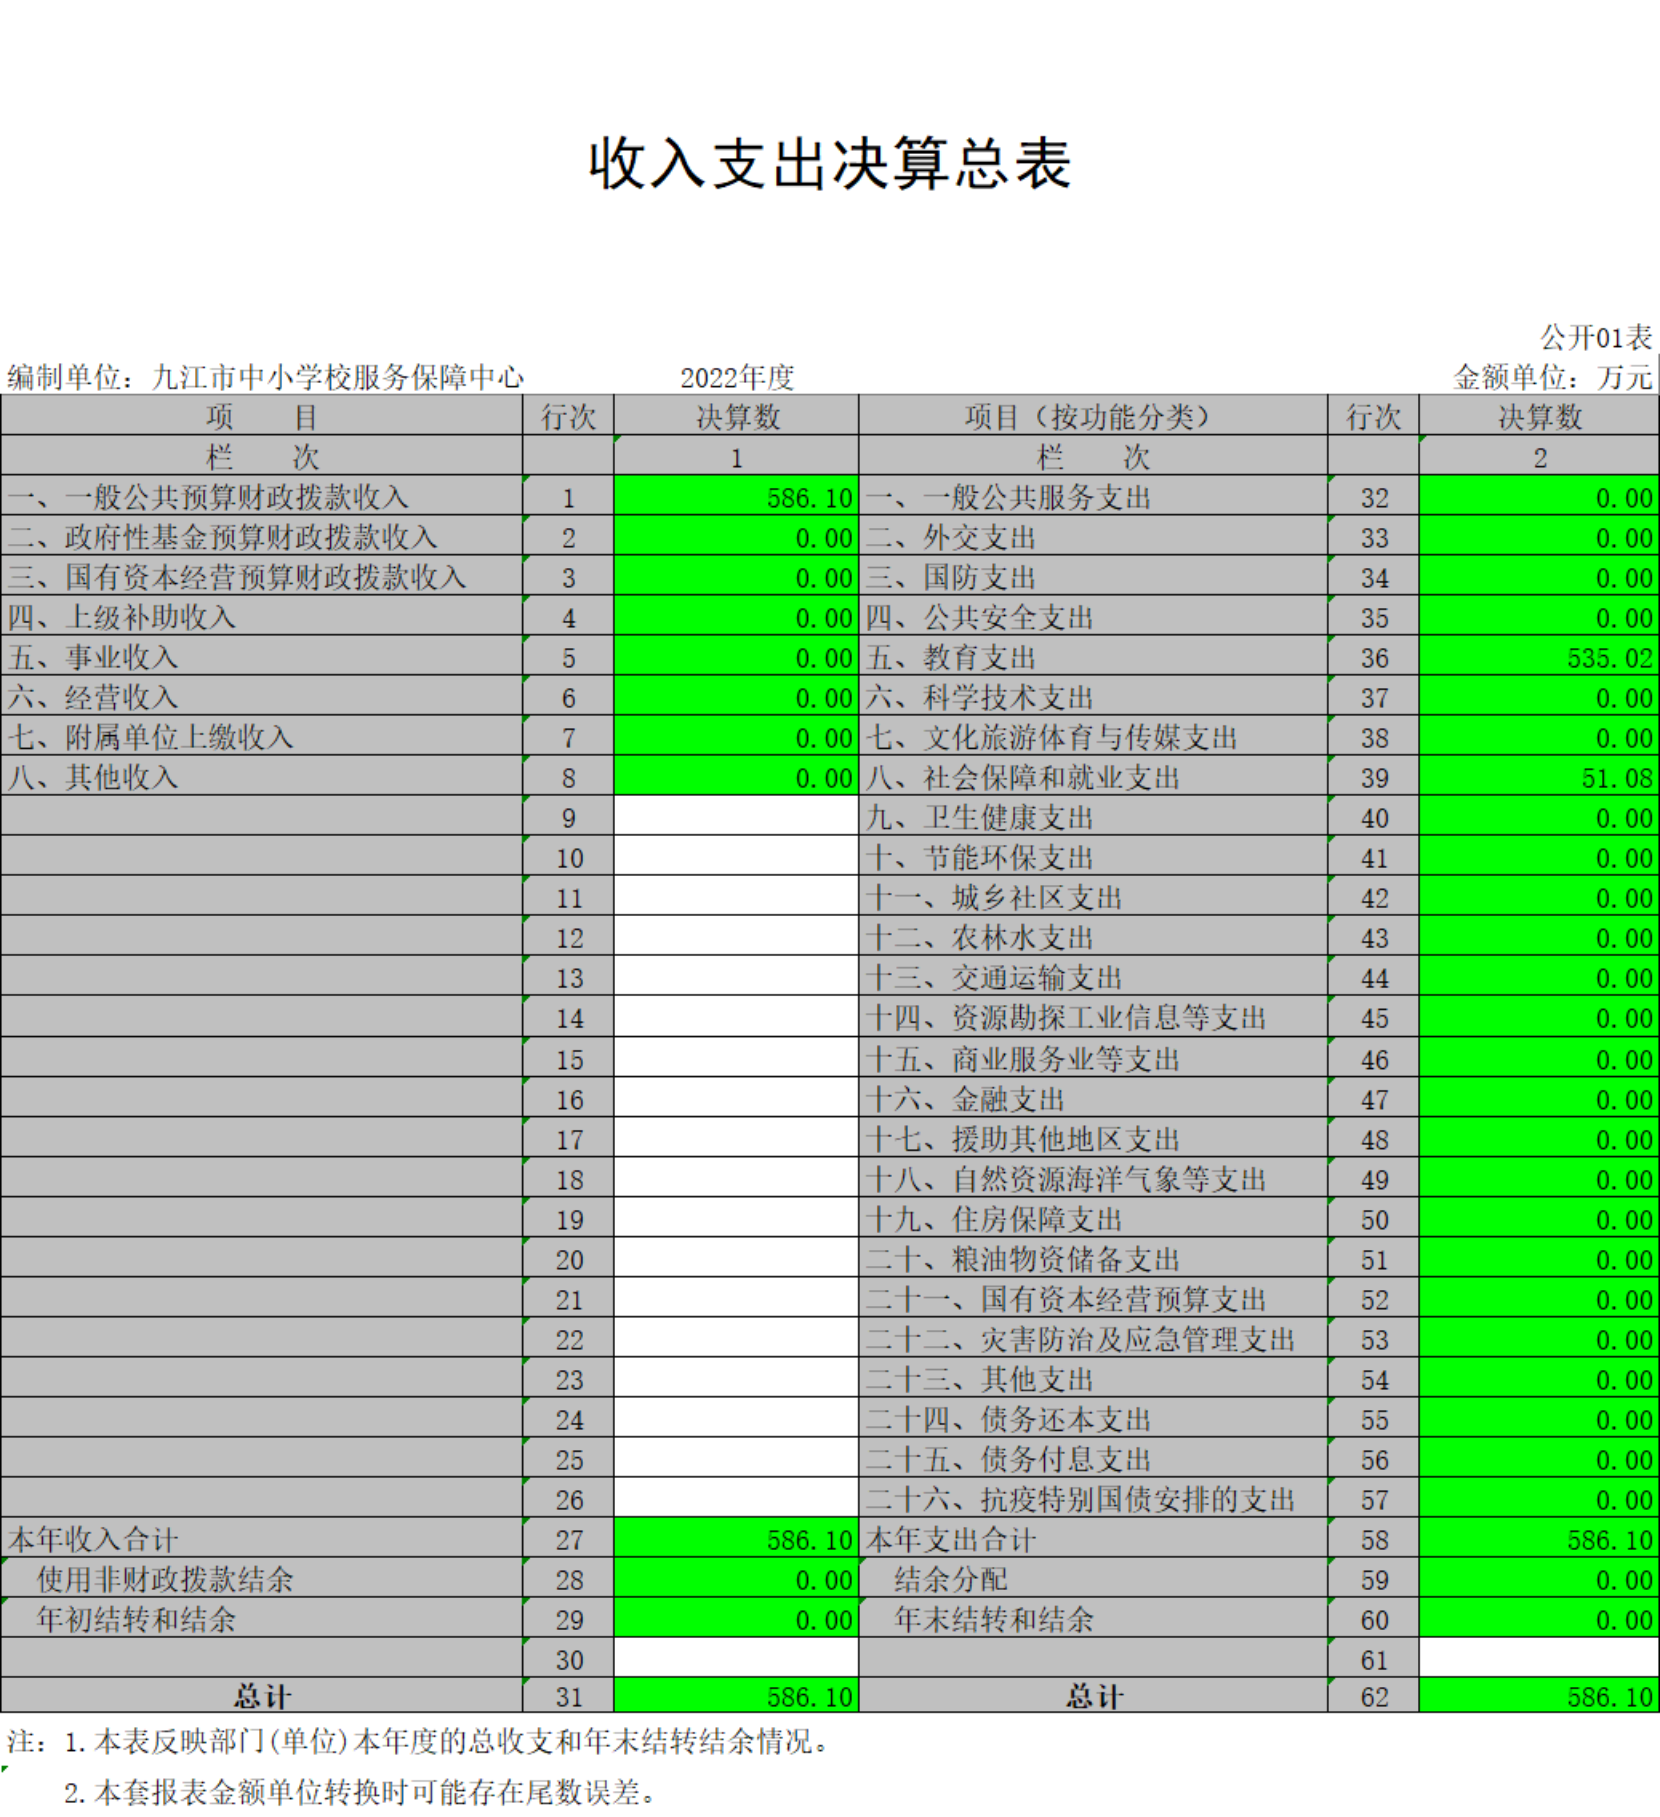Click the 教育支出 amount 535.02
Image resolution: width=1660 pixels, height=1817 pixels.
point(1538,657)
